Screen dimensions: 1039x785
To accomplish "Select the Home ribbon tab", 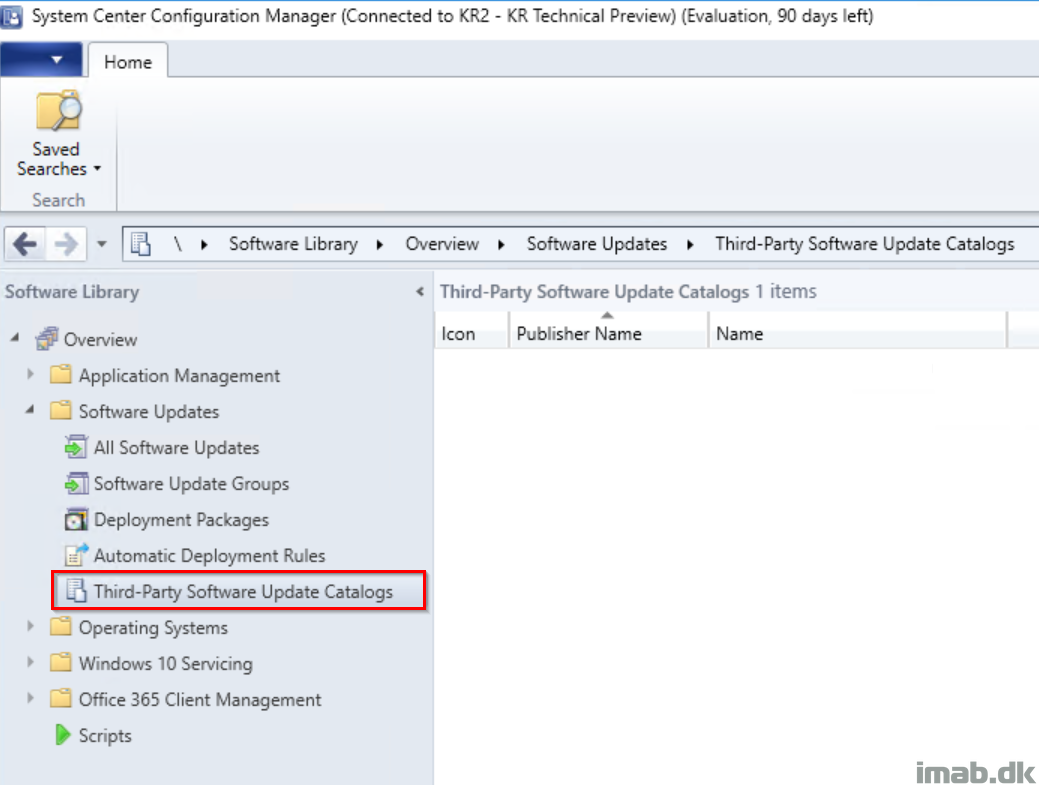I will click(128, 62).
